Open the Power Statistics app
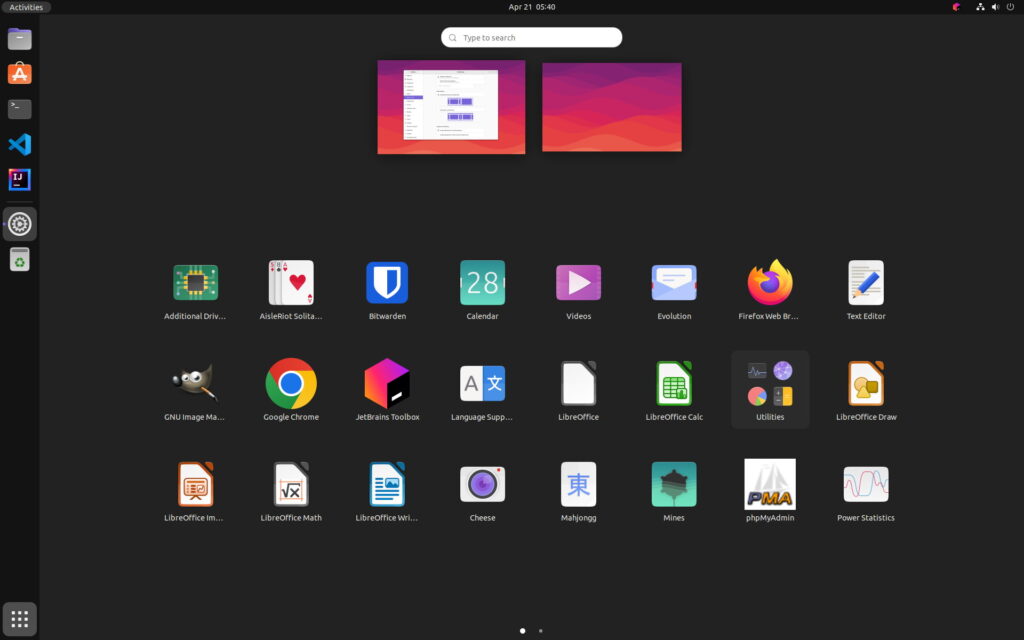This screenshot has width=1024, height=640. [866, 485]
